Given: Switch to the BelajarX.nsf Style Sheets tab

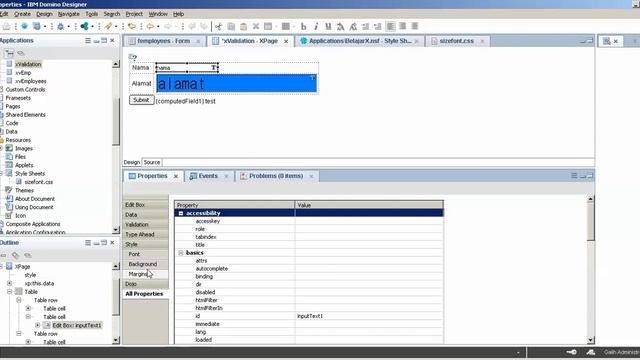Looking at the screenshot, I should click(359, 41).
